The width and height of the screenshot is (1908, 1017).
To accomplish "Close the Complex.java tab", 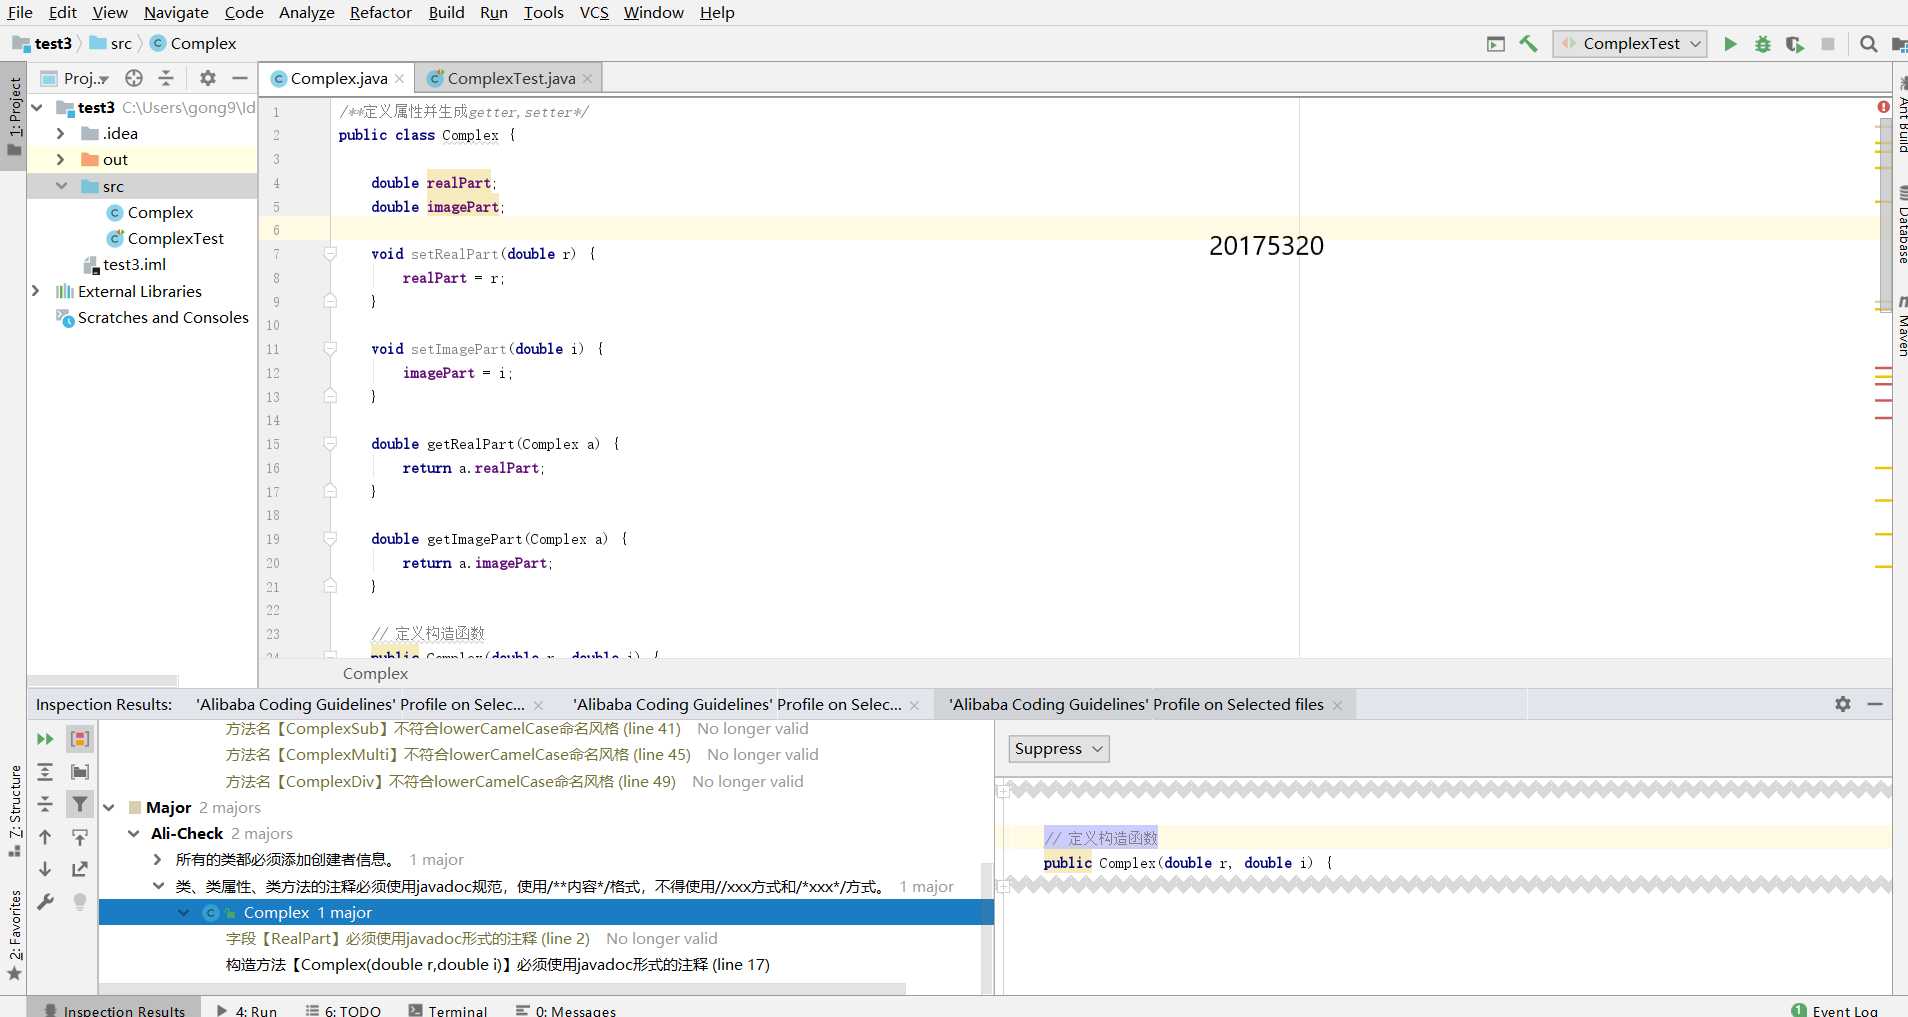I will 400,79.
